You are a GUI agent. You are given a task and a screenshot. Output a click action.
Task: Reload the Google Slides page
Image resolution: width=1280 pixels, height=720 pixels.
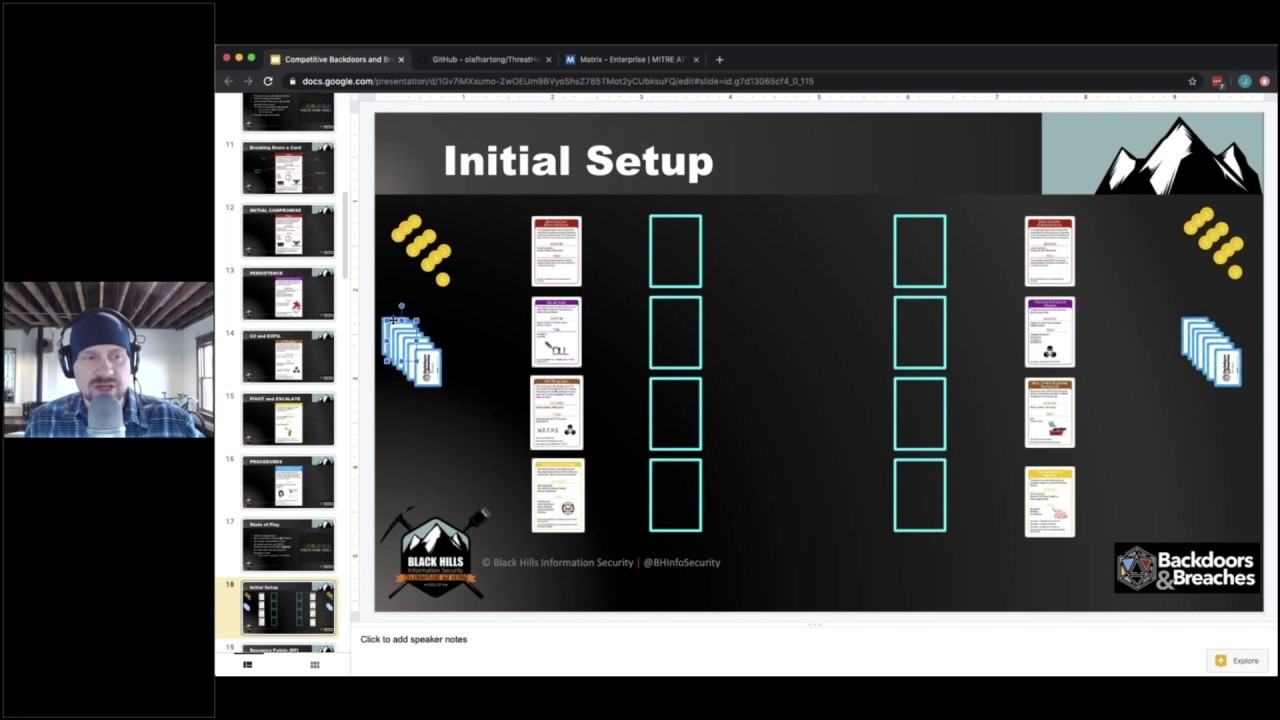click(x=268, y=81)
